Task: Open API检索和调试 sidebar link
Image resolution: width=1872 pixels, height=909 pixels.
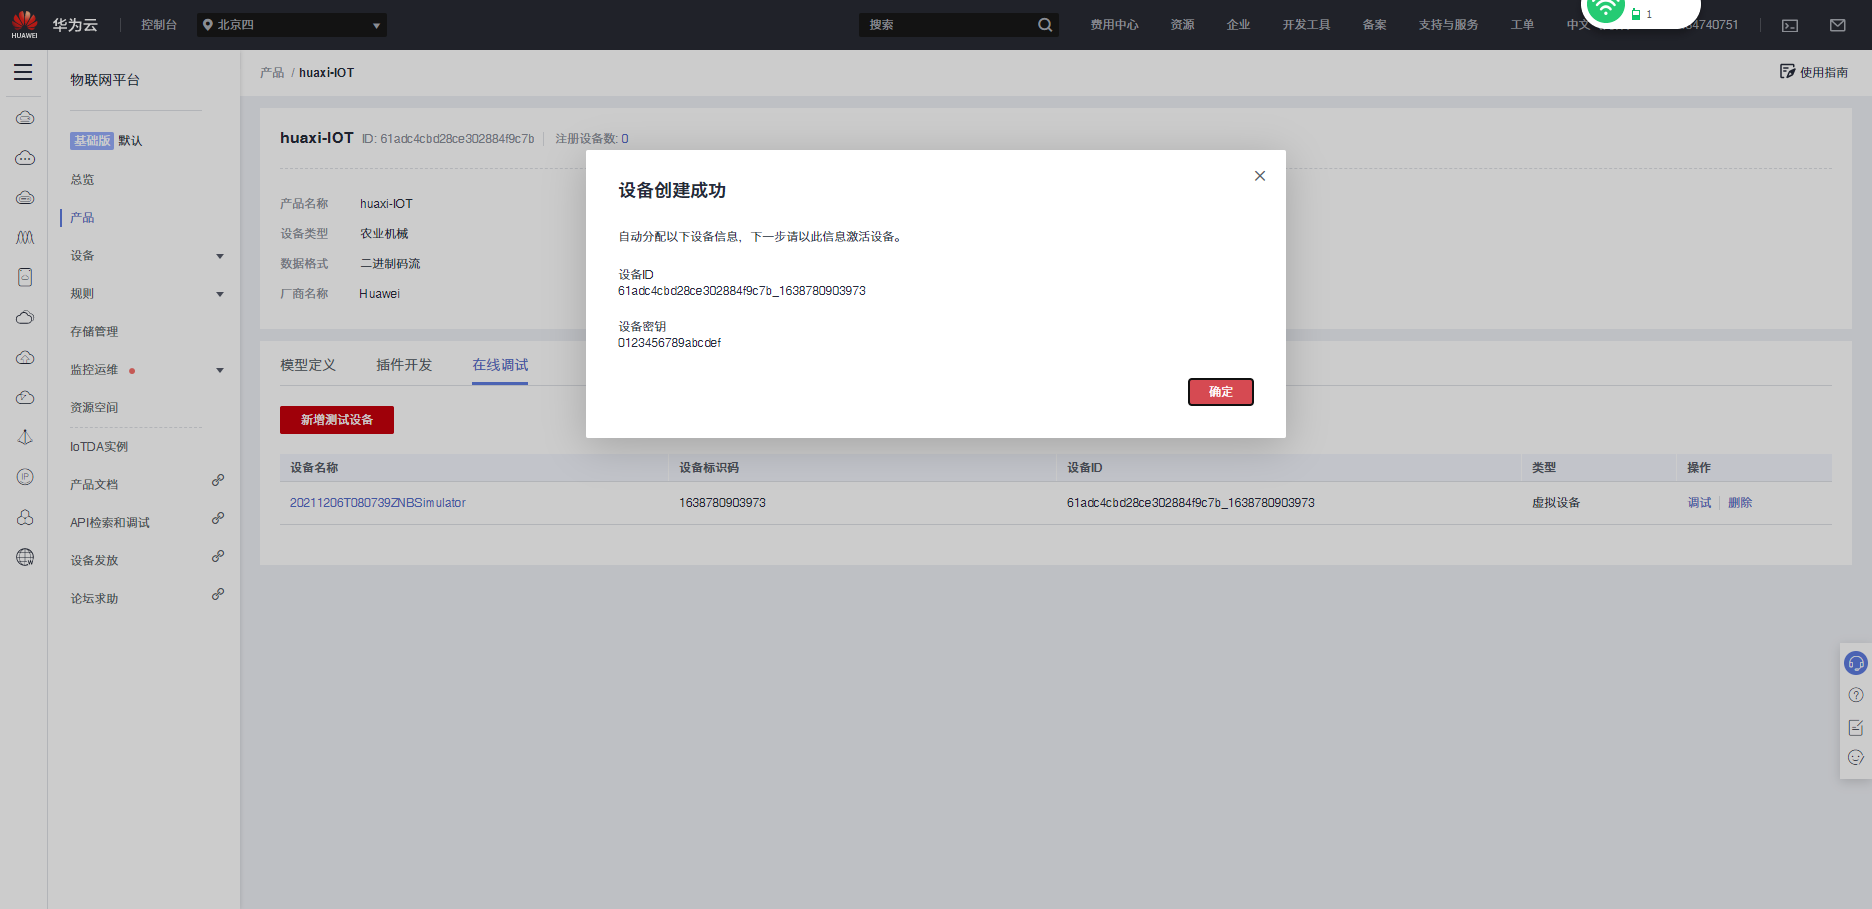Action: click(x=110, y=523)
